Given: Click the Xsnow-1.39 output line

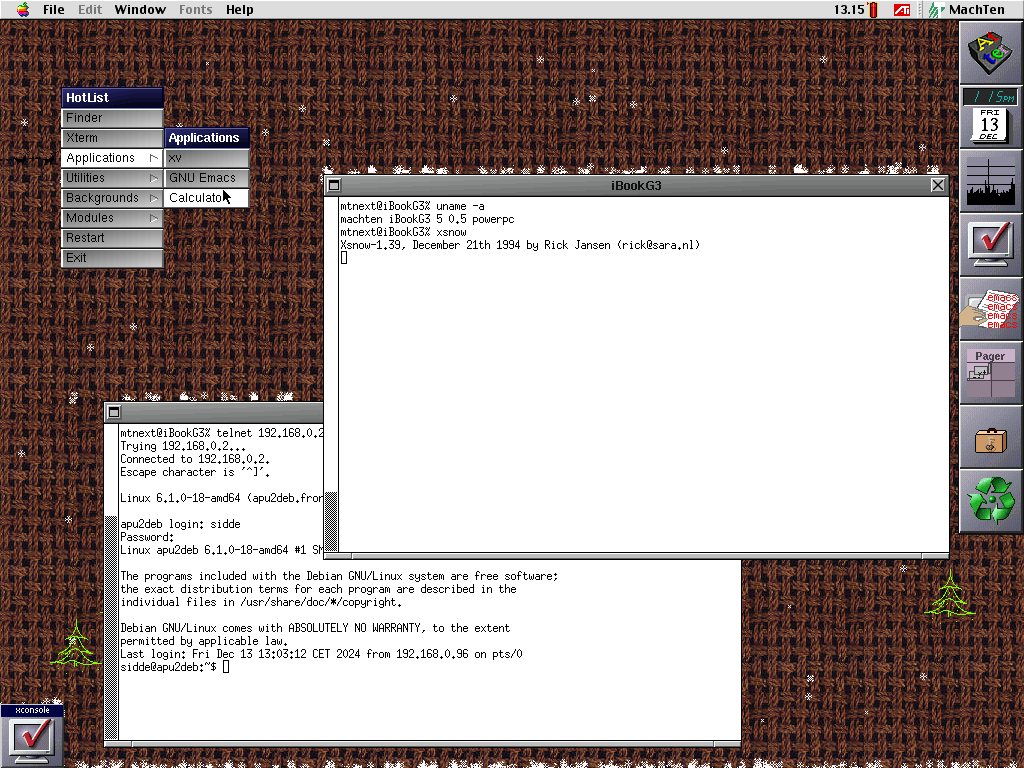Looking at the screenshot, I should click(x=520, y=246).
